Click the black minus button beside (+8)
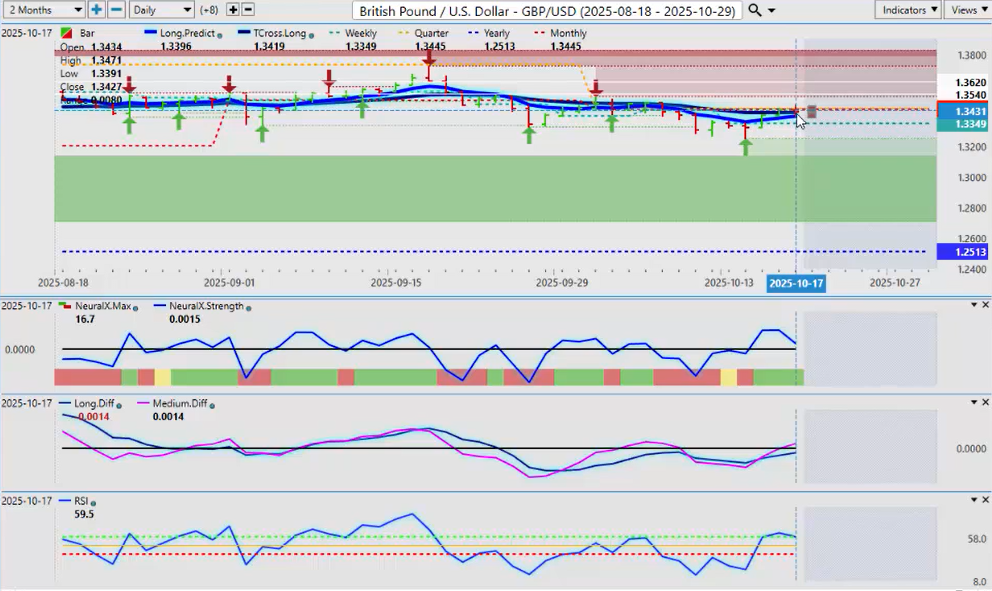Image resolution: width=992 pixels, height=591 pixels. (248, 9)
